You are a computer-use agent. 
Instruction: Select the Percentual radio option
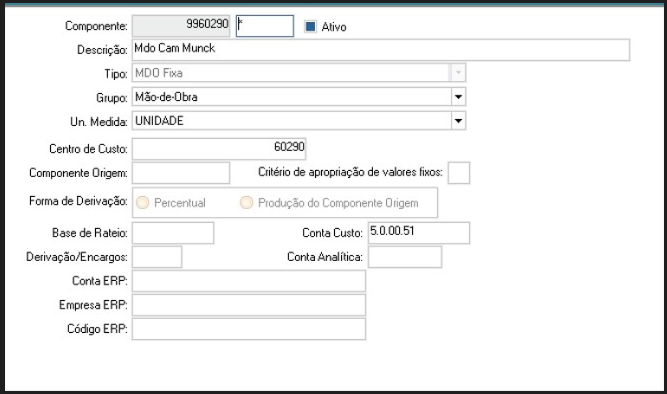tap(143, 203)
